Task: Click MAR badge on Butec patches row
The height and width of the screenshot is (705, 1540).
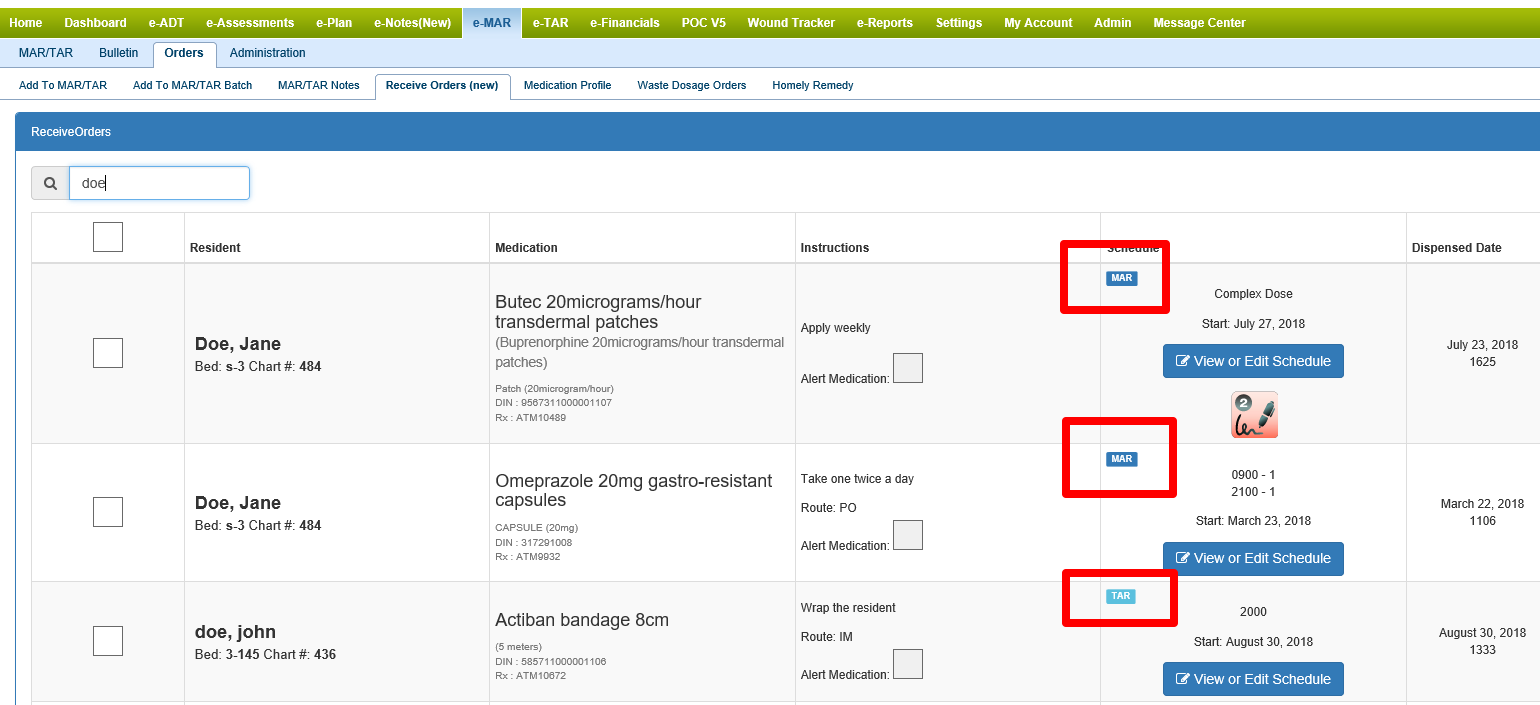Action: click(x=1121, y=278)
